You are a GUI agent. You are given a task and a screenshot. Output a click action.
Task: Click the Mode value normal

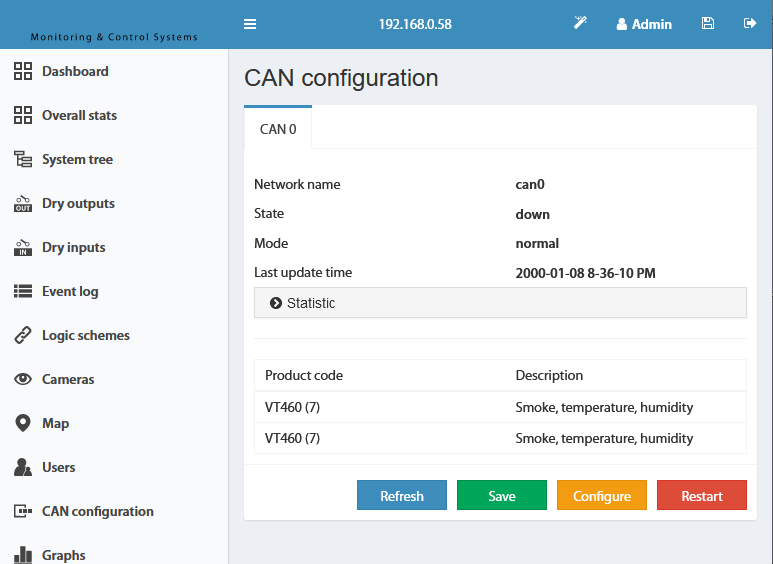click(537, 244)
